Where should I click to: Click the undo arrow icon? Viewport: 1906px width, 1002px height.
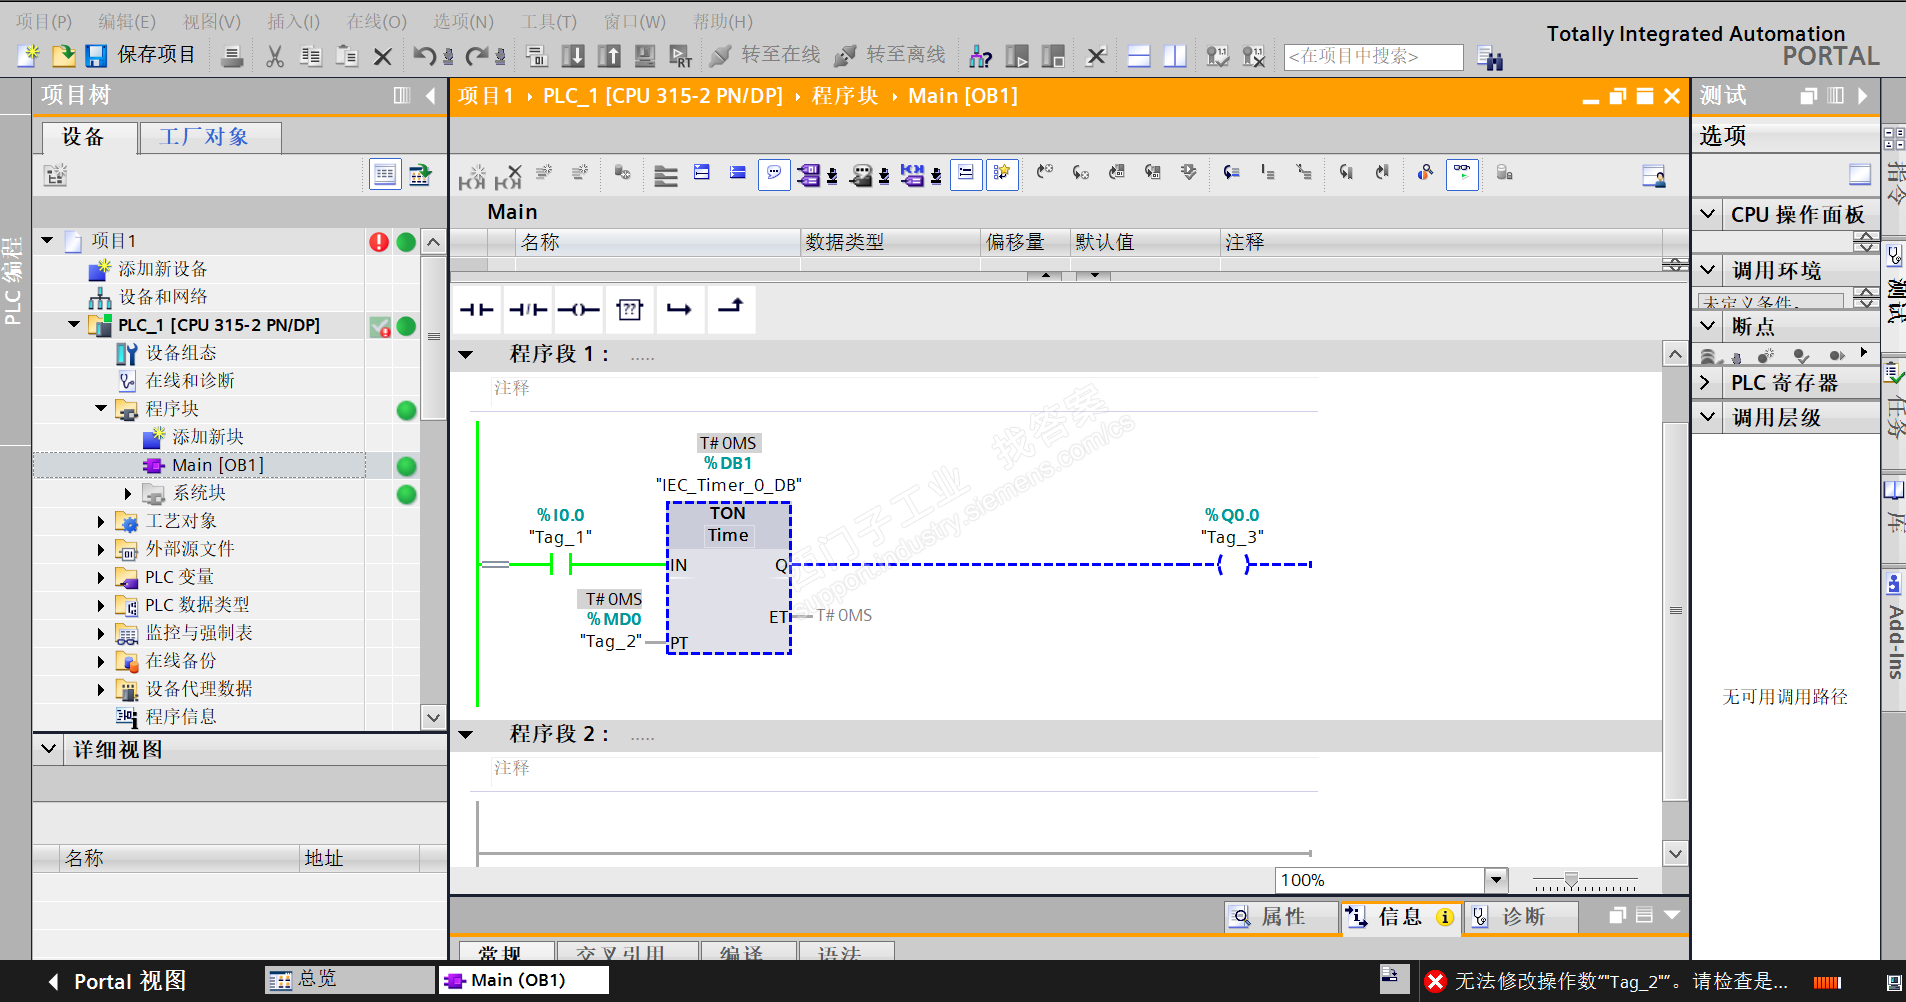click(x=425, y=56)
